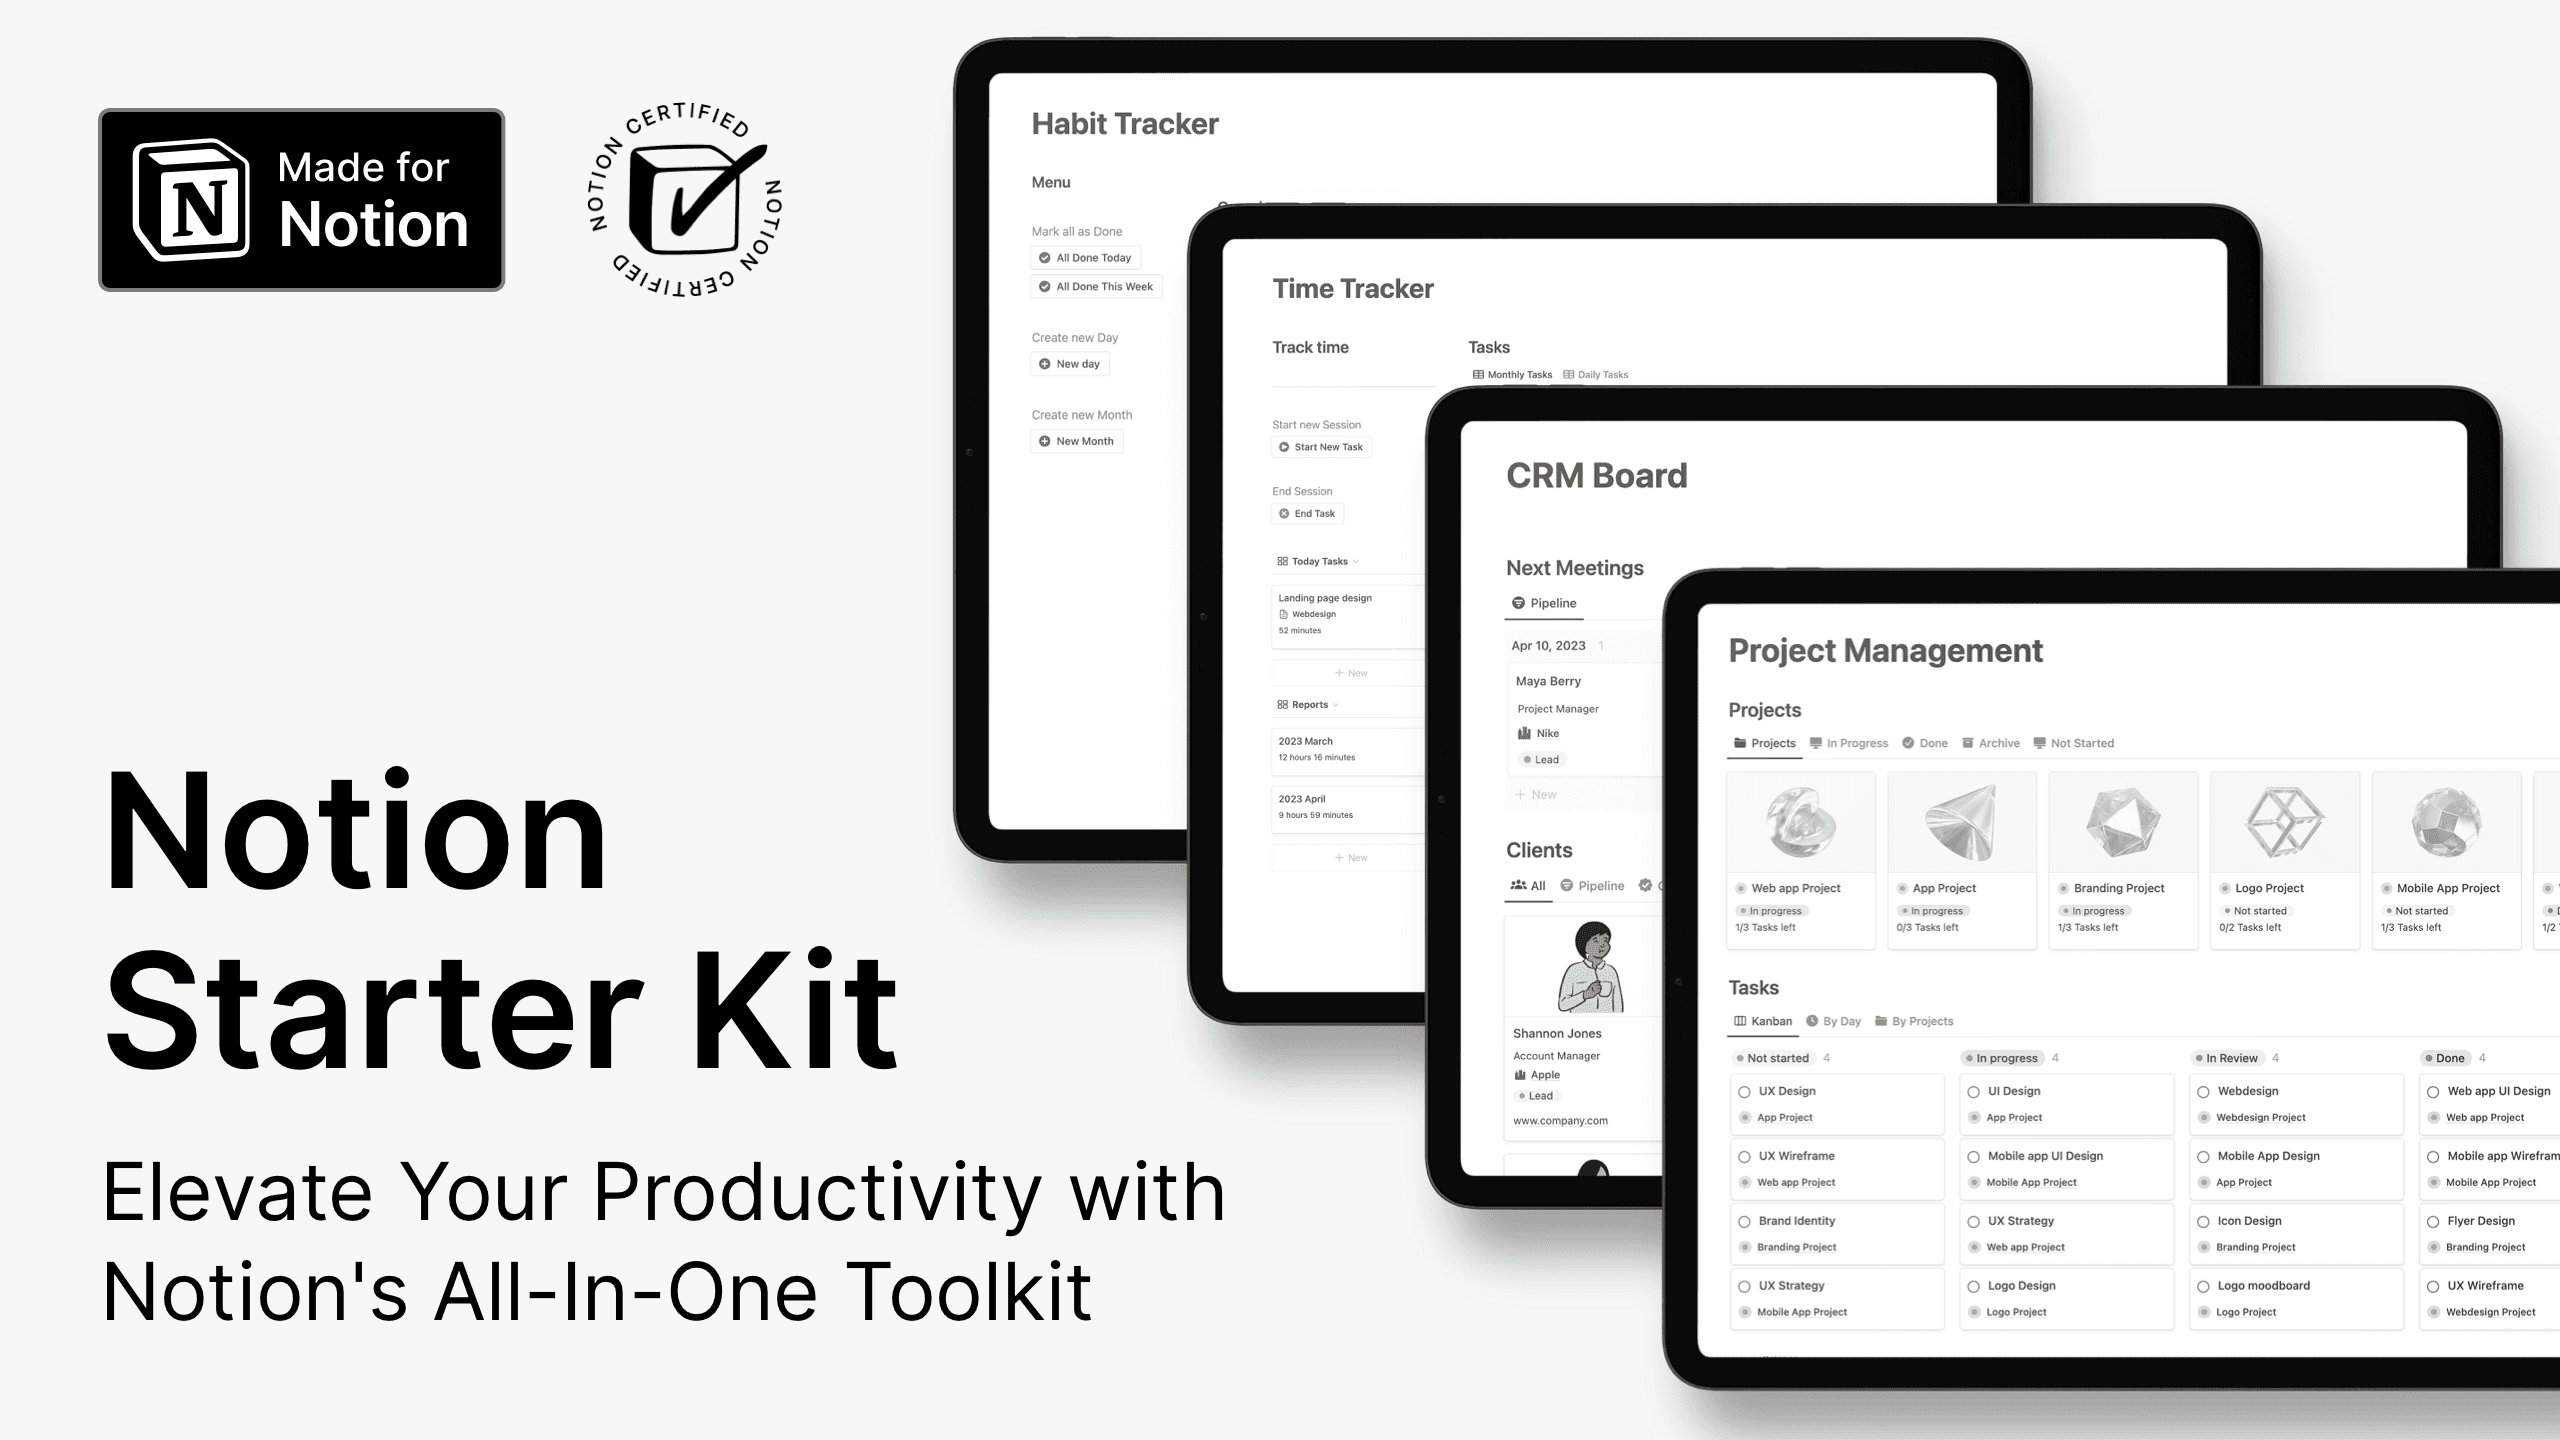Enable the New day creation checkbox
The image size is (2560, 1440).
(1044, 364)
